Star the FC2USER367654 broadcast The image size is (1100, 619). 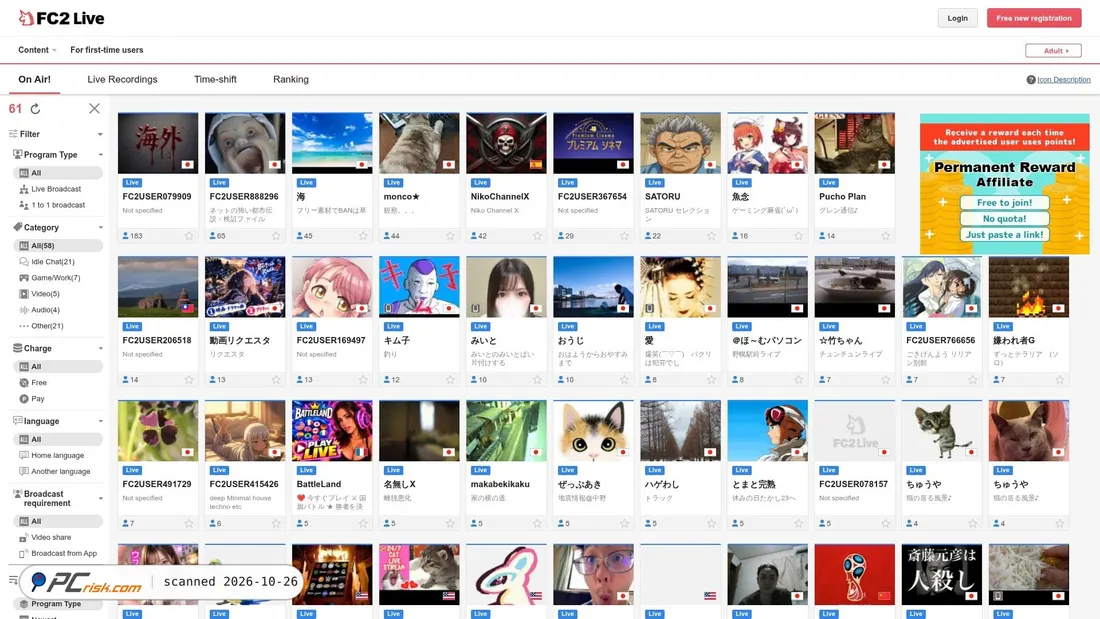pos(624,236)
